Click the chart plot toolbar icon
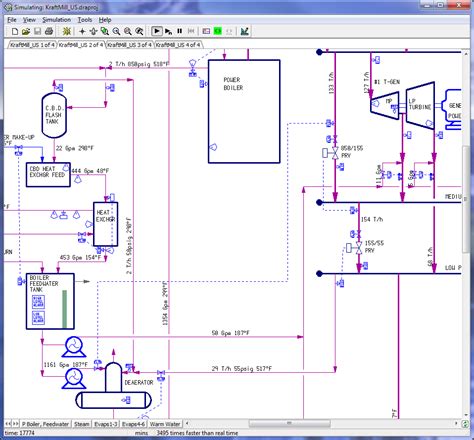 point(245,31)
